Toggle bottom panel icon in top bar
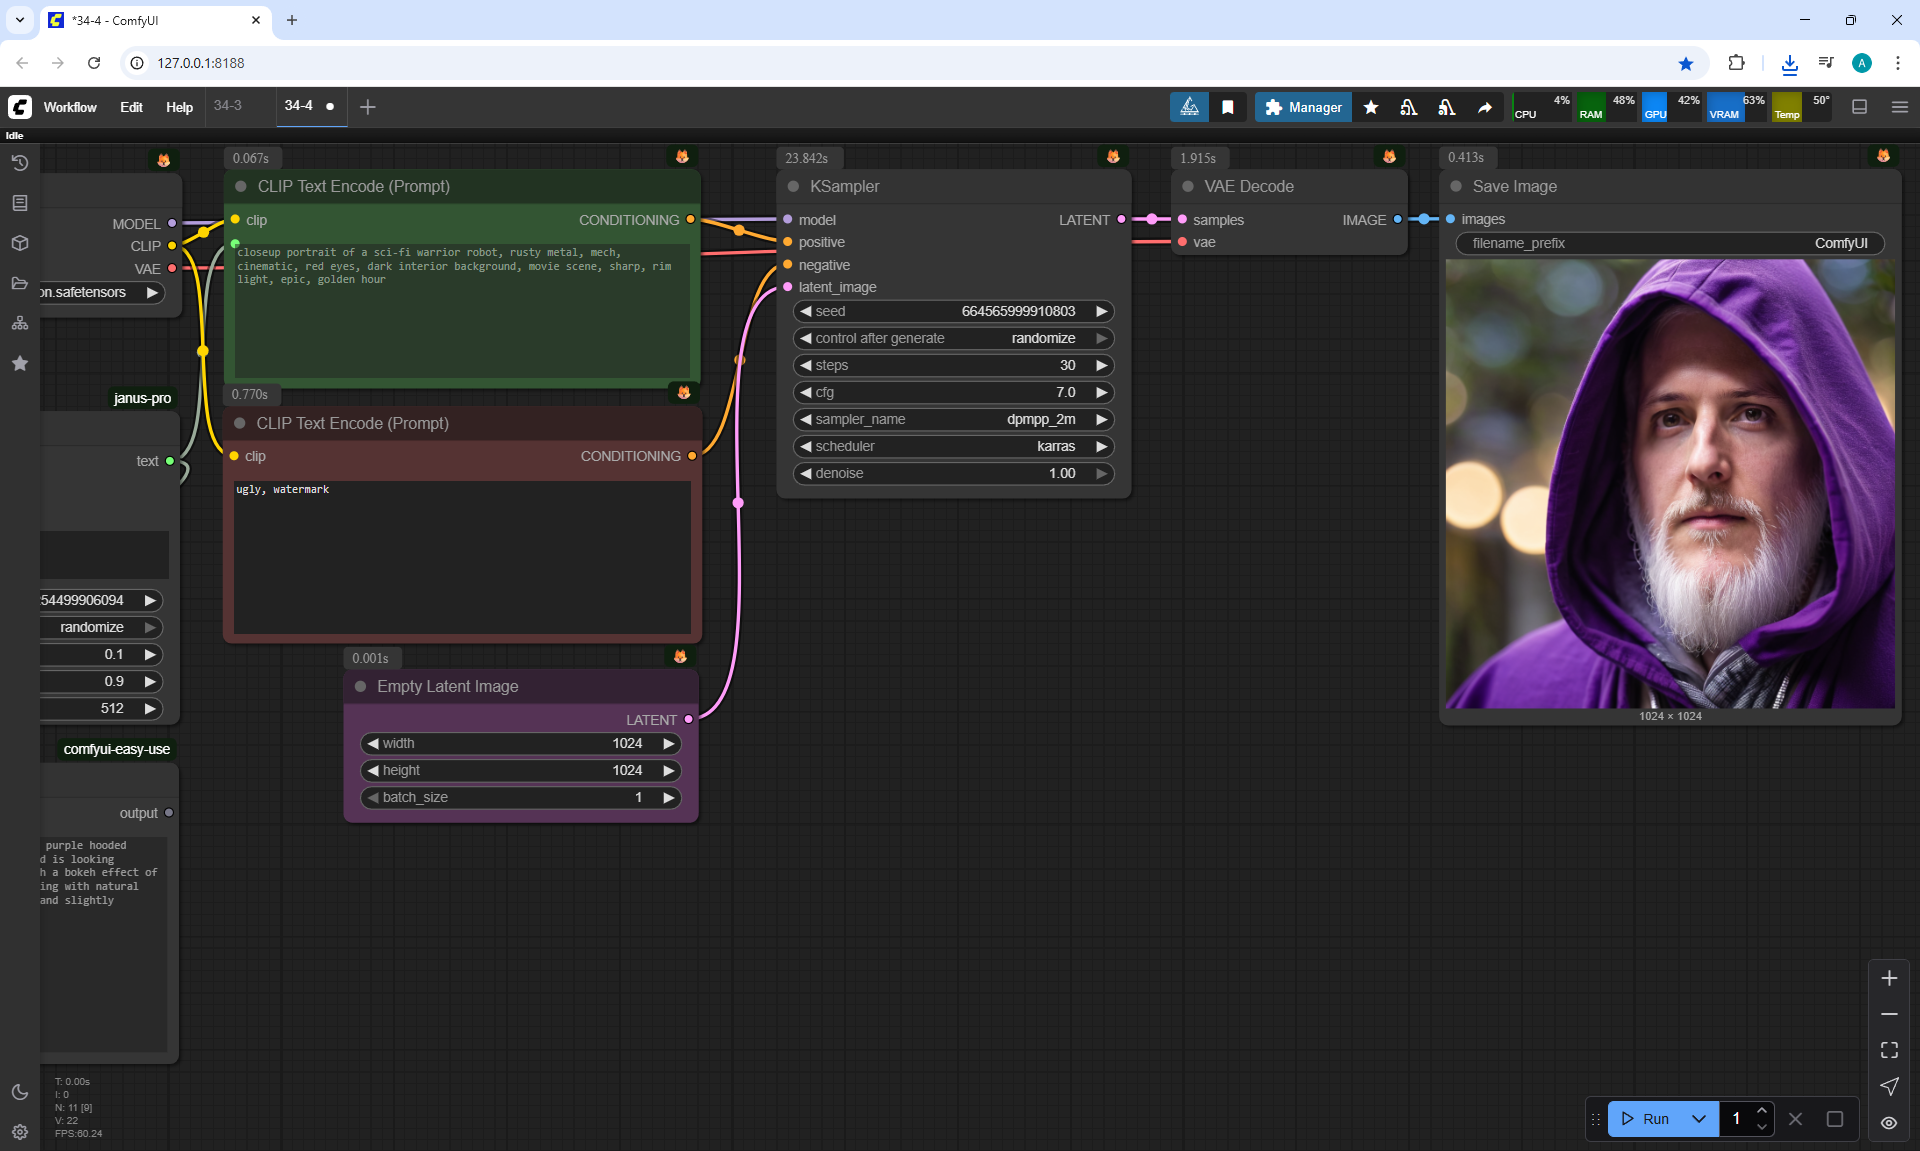Viewport: 1920px width, 1151px height. [1860, 107]
